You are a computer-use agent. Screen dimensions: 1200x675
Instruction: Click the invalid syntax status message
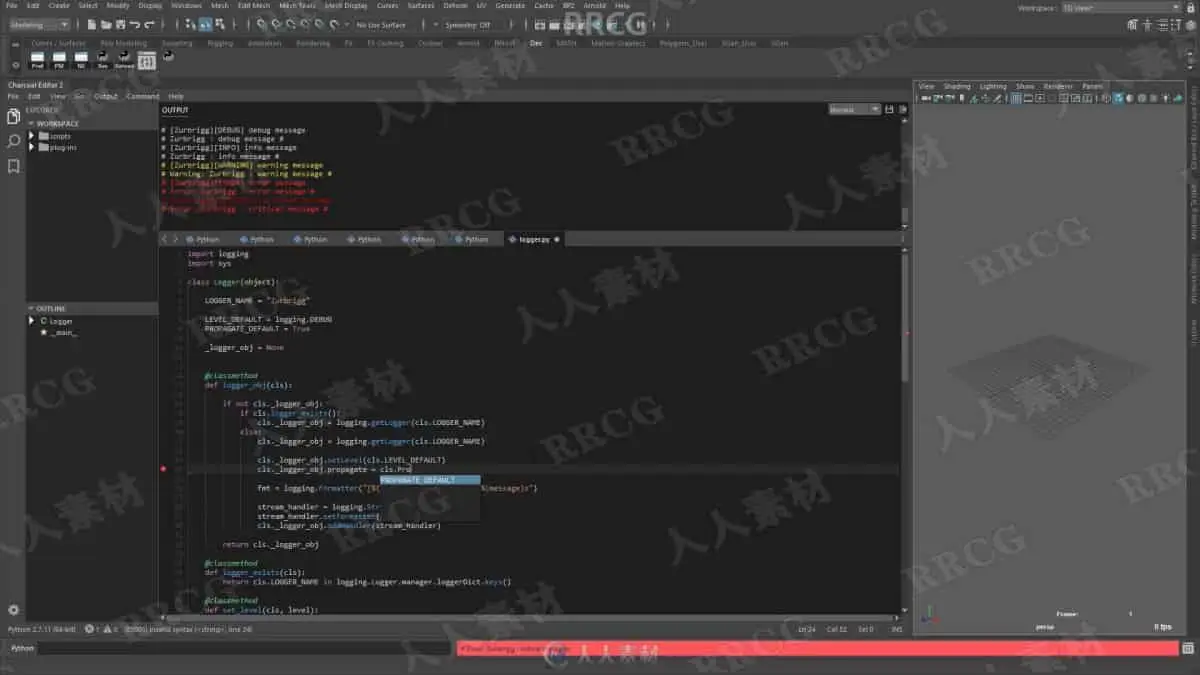pyautogui.click(x=187, y=629)
